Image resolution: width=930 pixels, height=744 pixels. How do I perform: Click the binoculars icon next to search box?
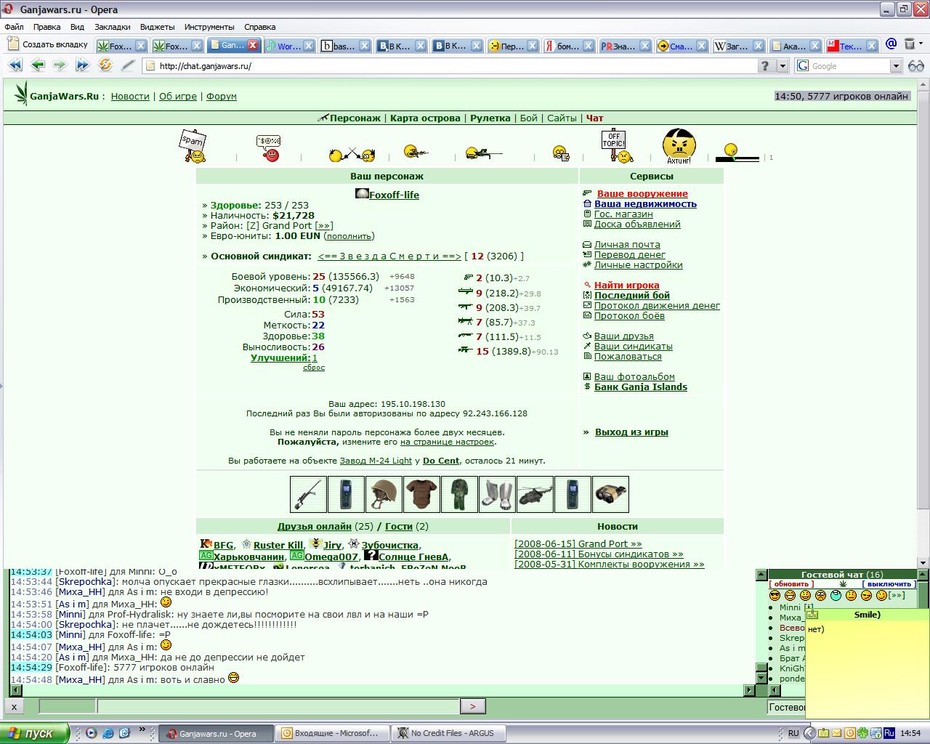916,66
